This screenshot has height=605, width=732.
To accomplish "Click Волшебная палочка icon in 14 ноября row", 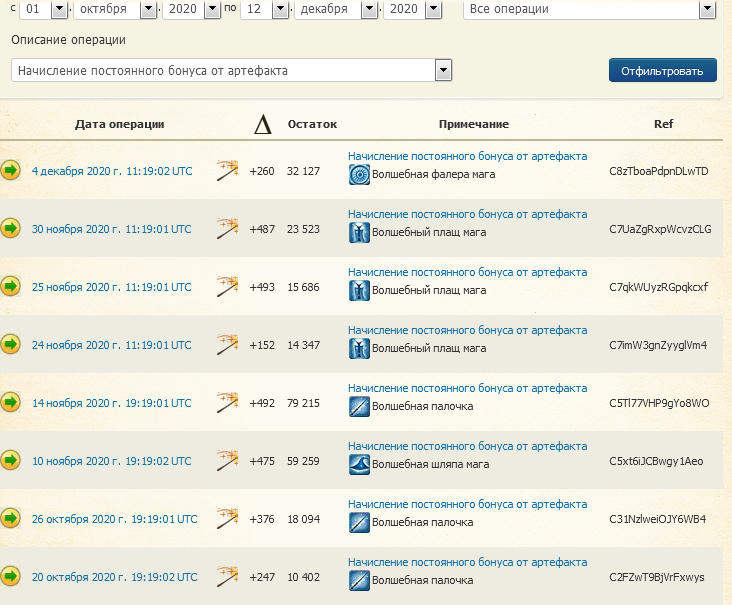I will click(x=359, y=406).
